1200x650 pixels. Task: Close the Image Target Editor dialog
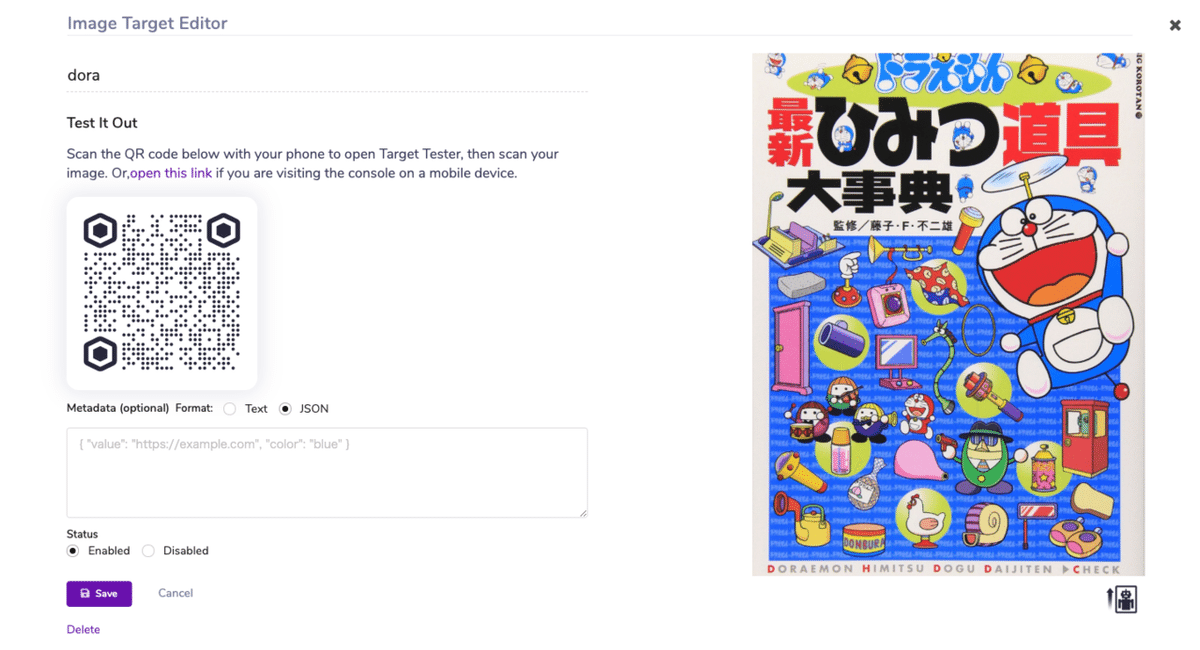pyautogui.click(x=1175, y=25)
